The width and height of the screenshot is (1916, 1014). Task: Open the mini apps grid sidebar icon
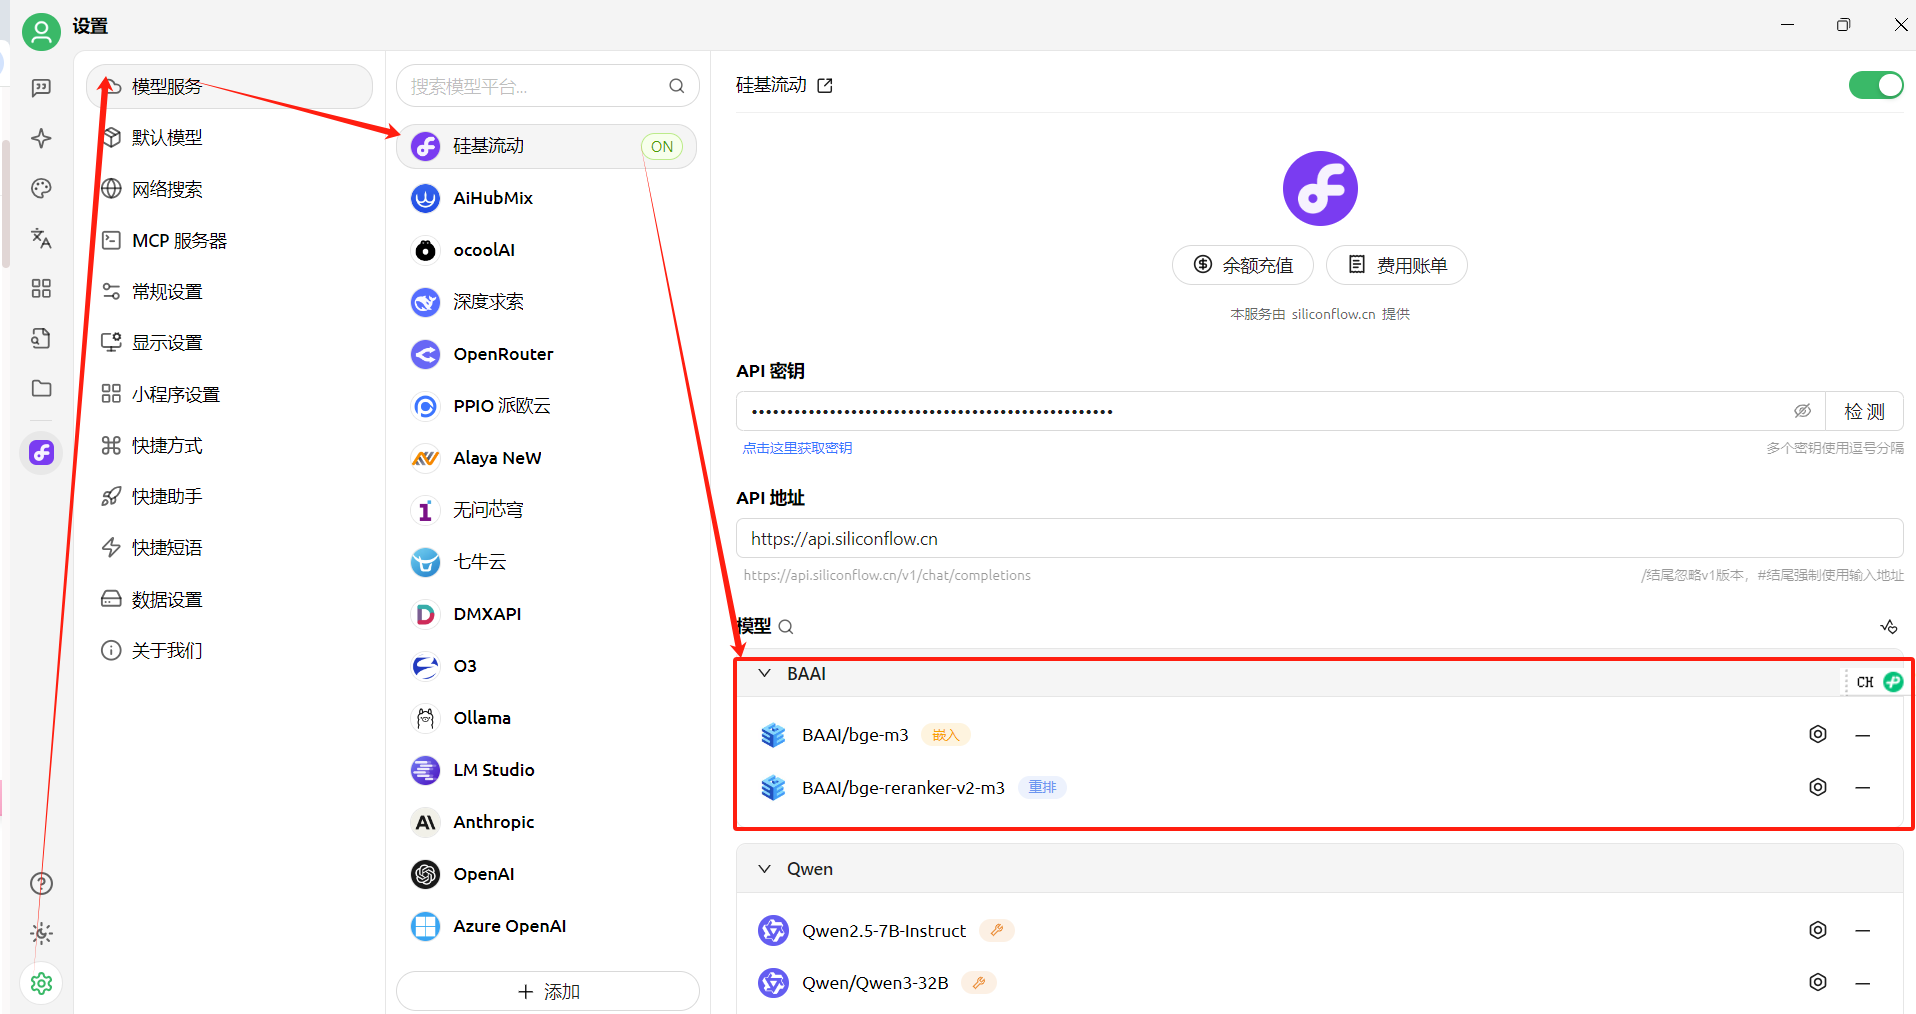(41, 288)
